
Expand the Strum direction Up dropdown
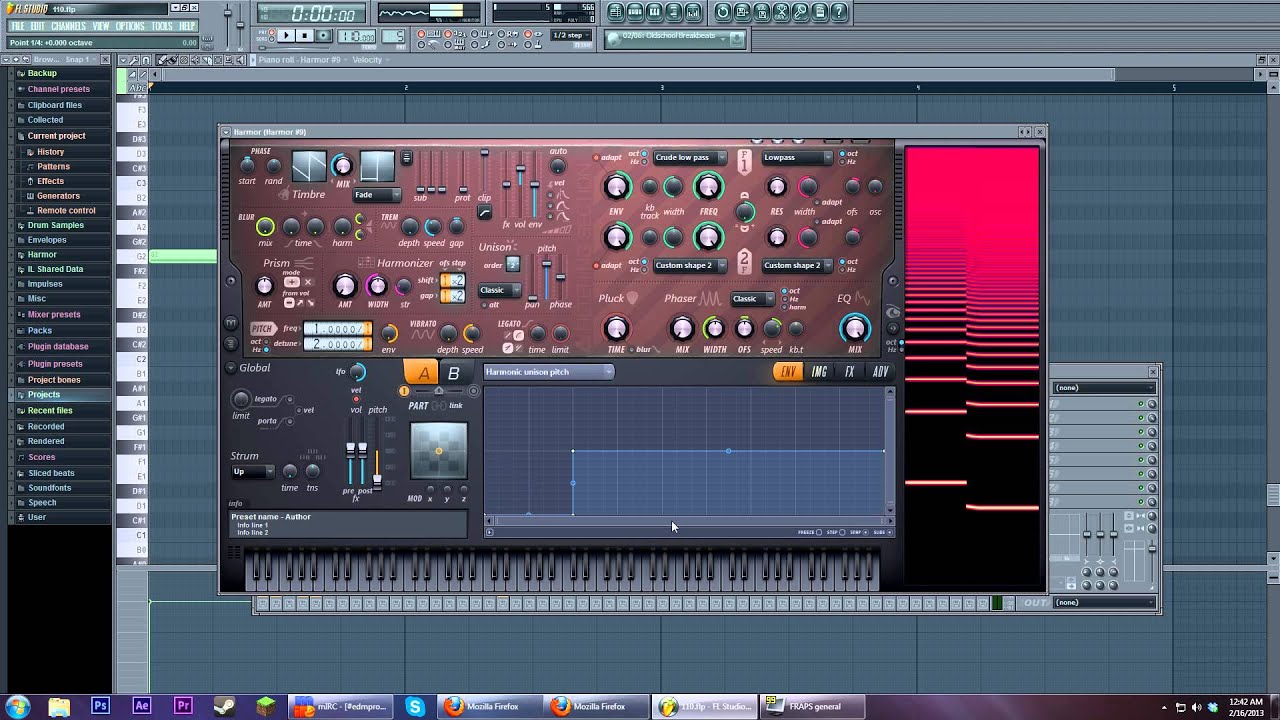[252, 472]
